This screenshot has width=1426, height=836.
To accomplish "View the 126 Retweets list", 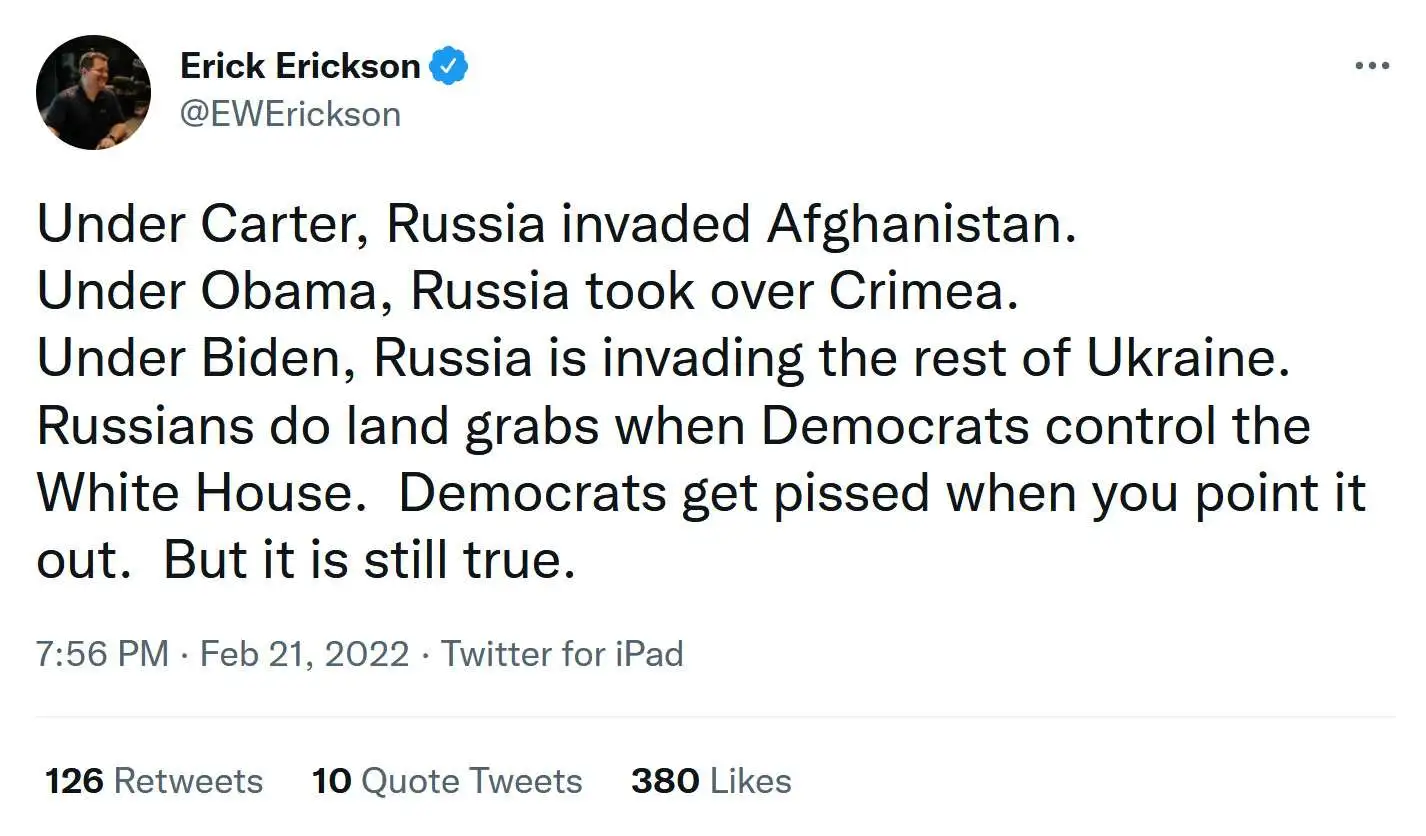I will coord(154,781).
